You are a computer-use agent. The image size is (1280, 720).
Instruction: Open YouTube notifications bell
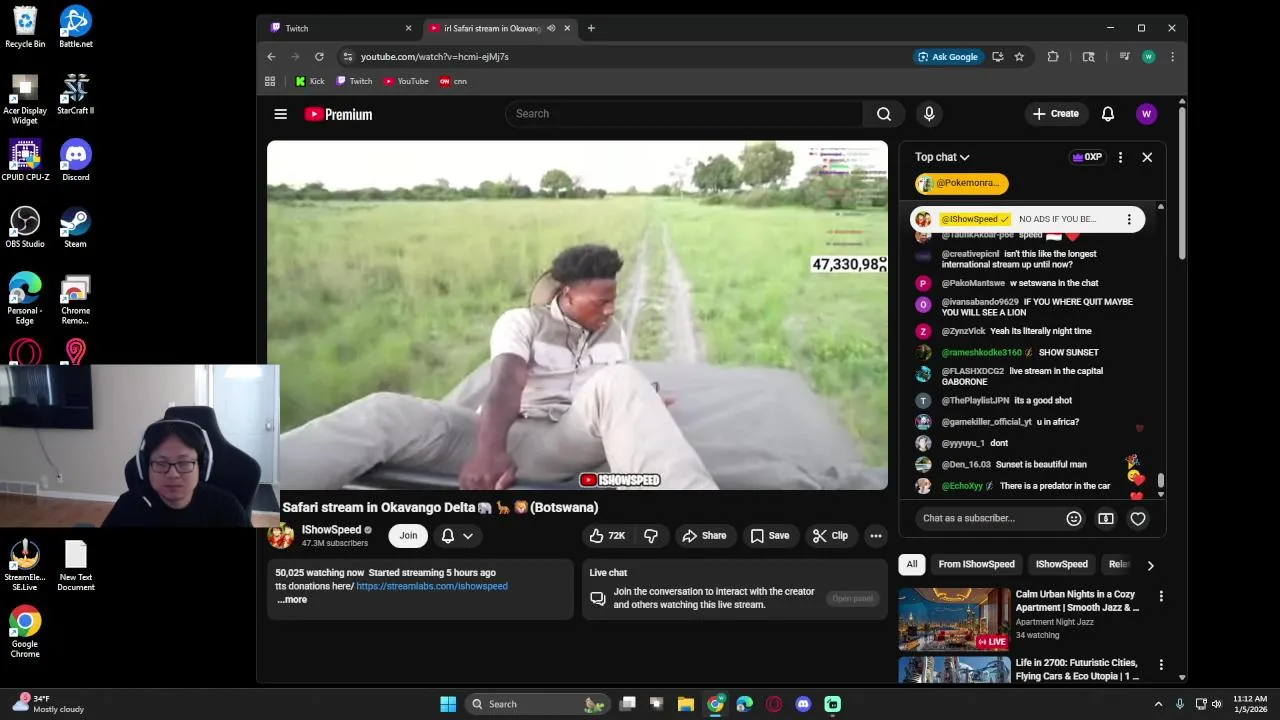click(x=1108, y=114)
